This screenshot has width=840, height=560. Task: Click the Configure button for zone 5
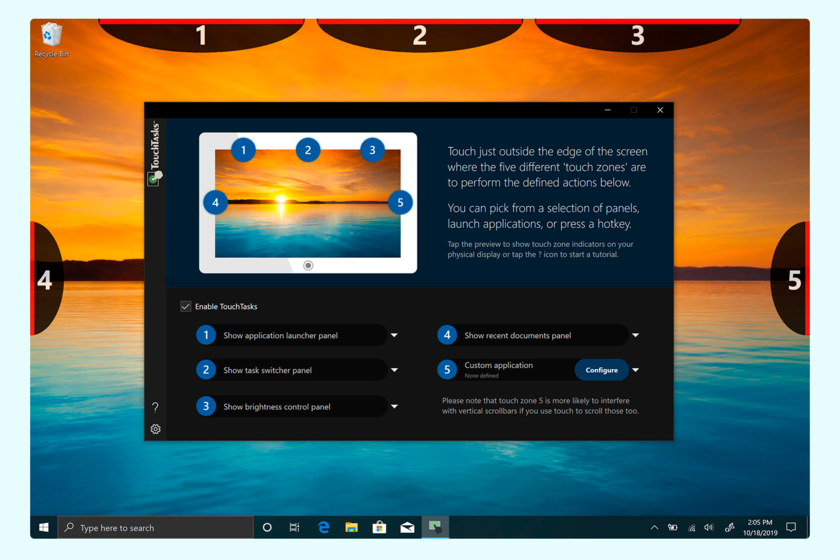602,370
